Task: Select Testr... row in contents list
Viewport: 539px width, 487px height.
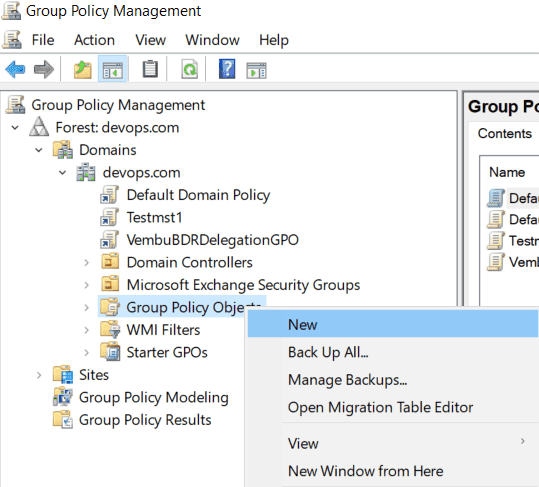Action: (x=513, y=241)
